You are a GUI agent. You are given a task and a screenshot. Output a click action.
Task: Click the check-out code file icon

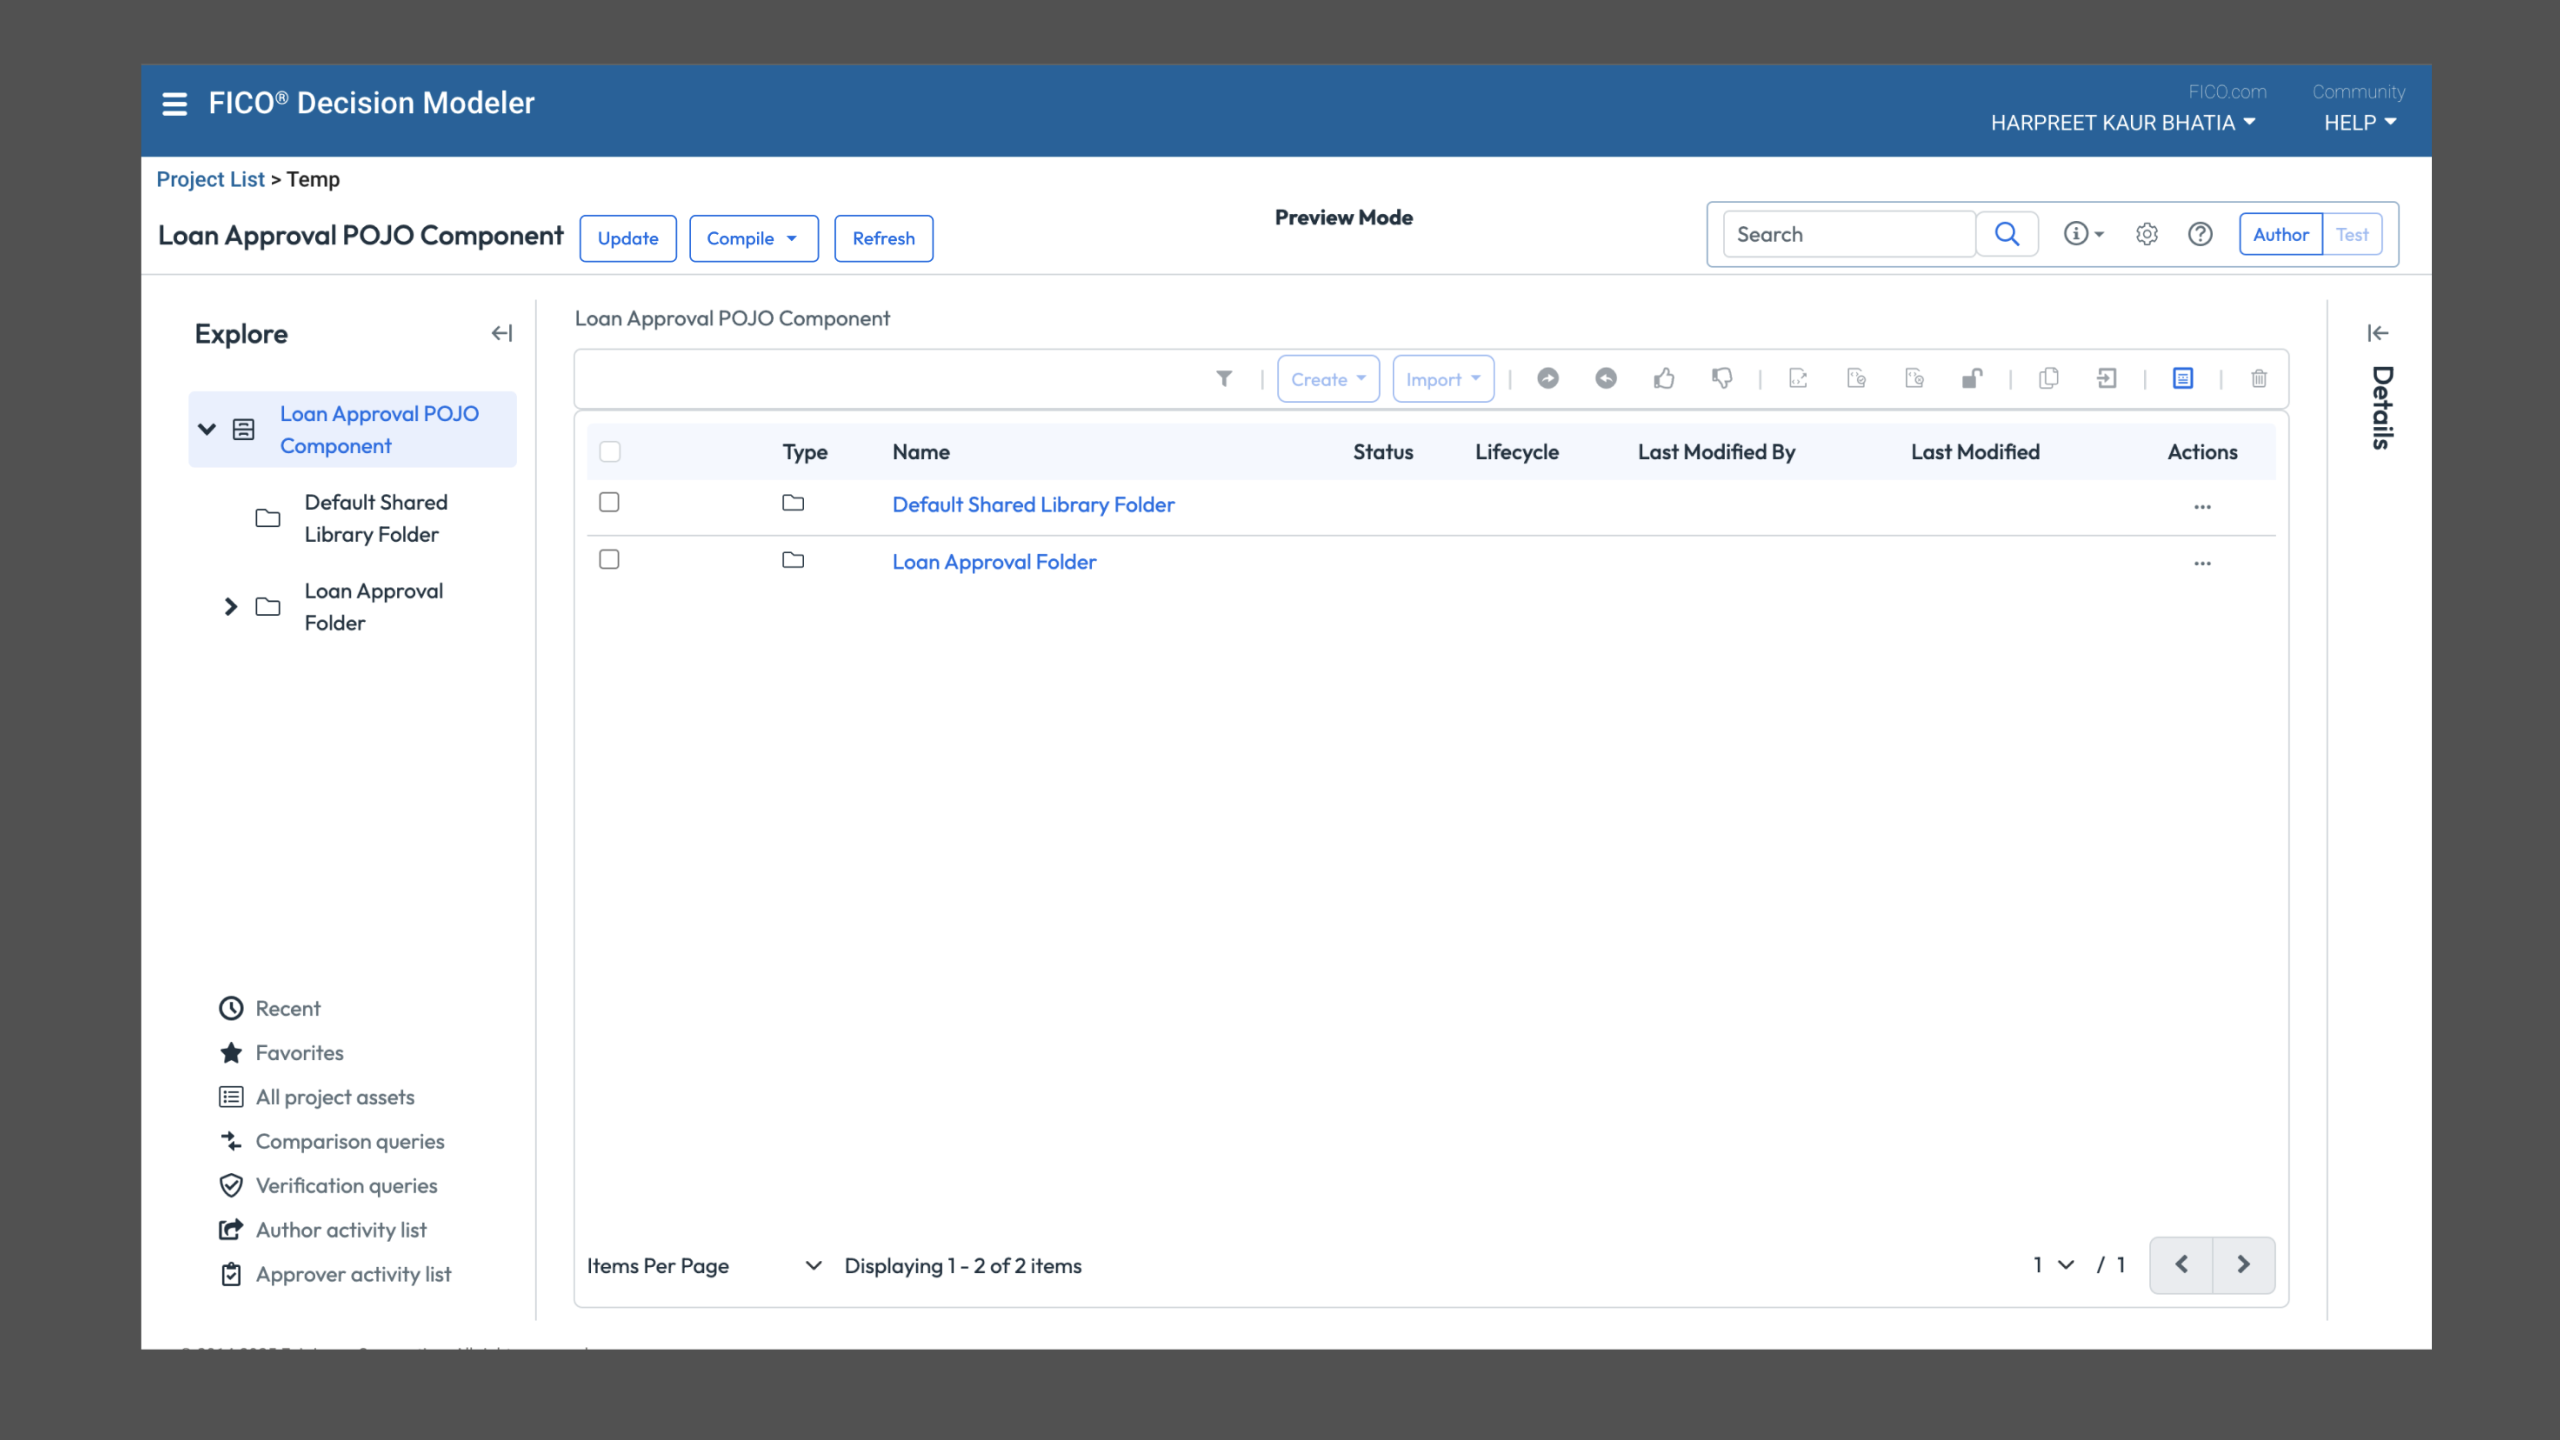pos(1798,378)
